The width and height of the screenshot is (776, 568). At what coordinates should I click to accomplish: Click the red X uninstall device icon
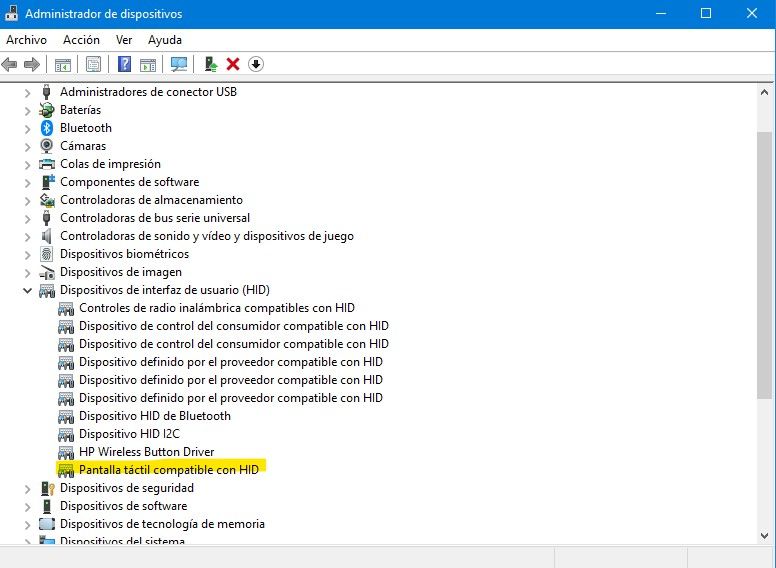(x=233, y=64)
